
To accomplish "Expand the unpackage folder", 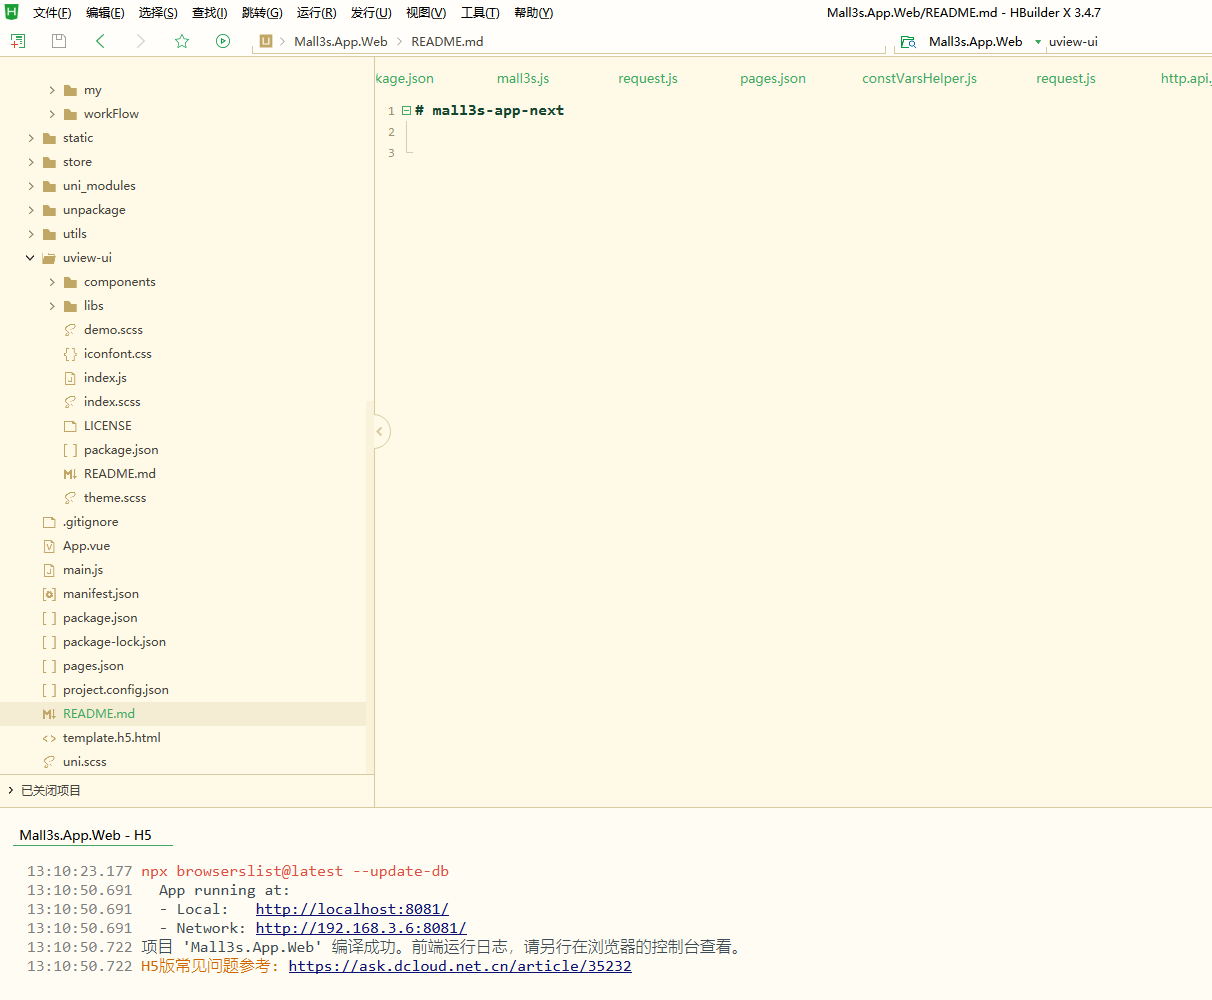I will point(31,210).
